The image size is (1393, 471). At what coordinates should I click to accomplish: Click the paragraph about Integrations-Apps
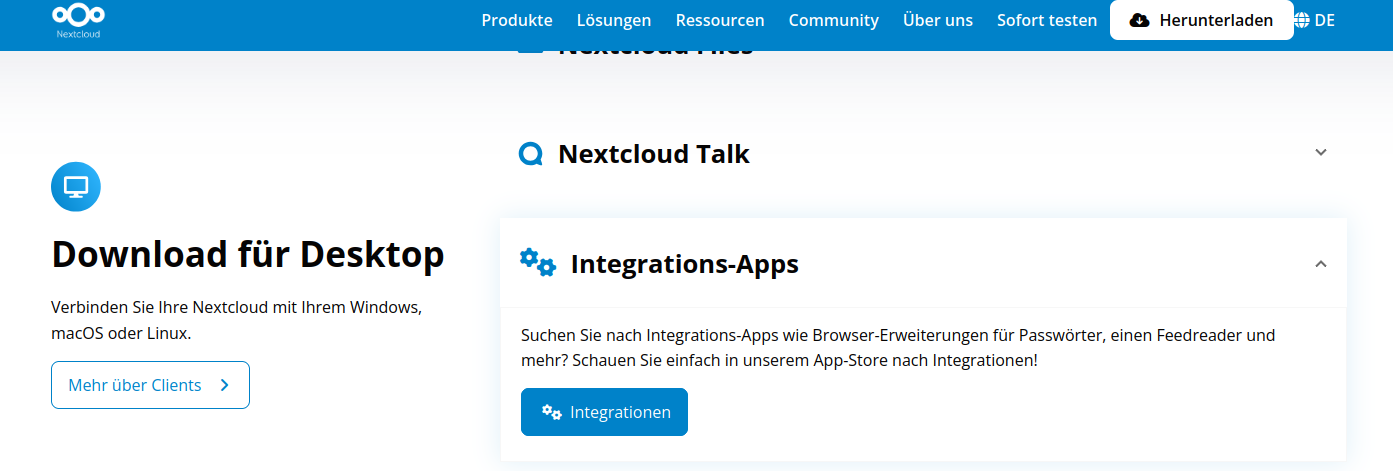coord(898,347)
